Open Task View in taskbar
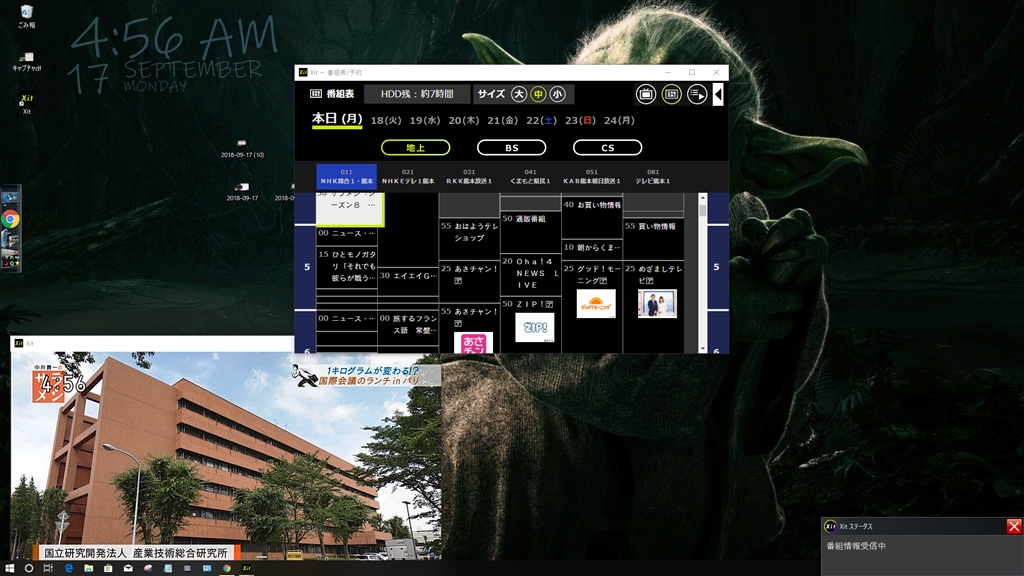Screen dimensions: 1024x576 [x=48, y=568]
